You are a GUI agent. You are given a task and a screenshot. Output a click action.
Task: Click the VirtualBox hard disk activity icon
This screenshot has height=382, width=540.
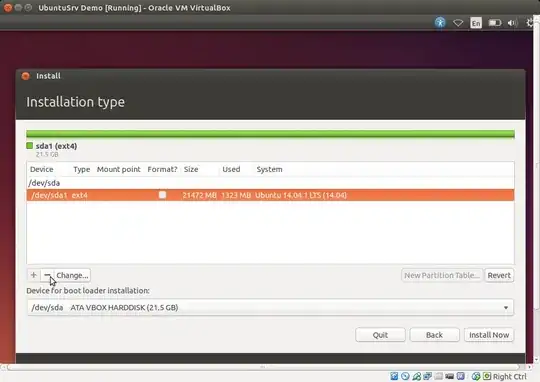coord(394,376)
